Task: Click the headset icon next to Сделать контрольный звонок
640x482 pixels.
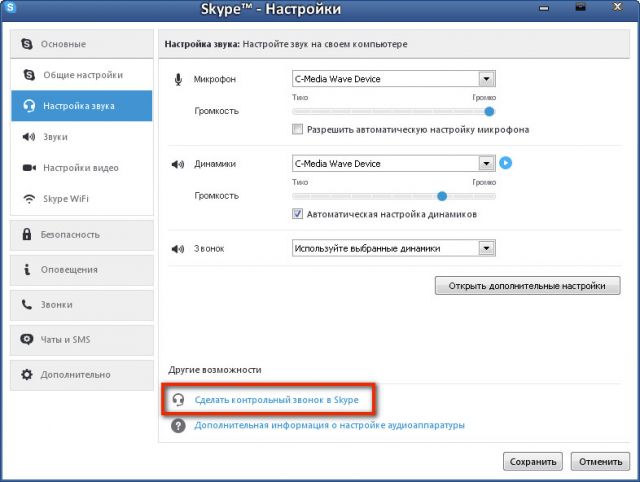Action: [178, 400]
